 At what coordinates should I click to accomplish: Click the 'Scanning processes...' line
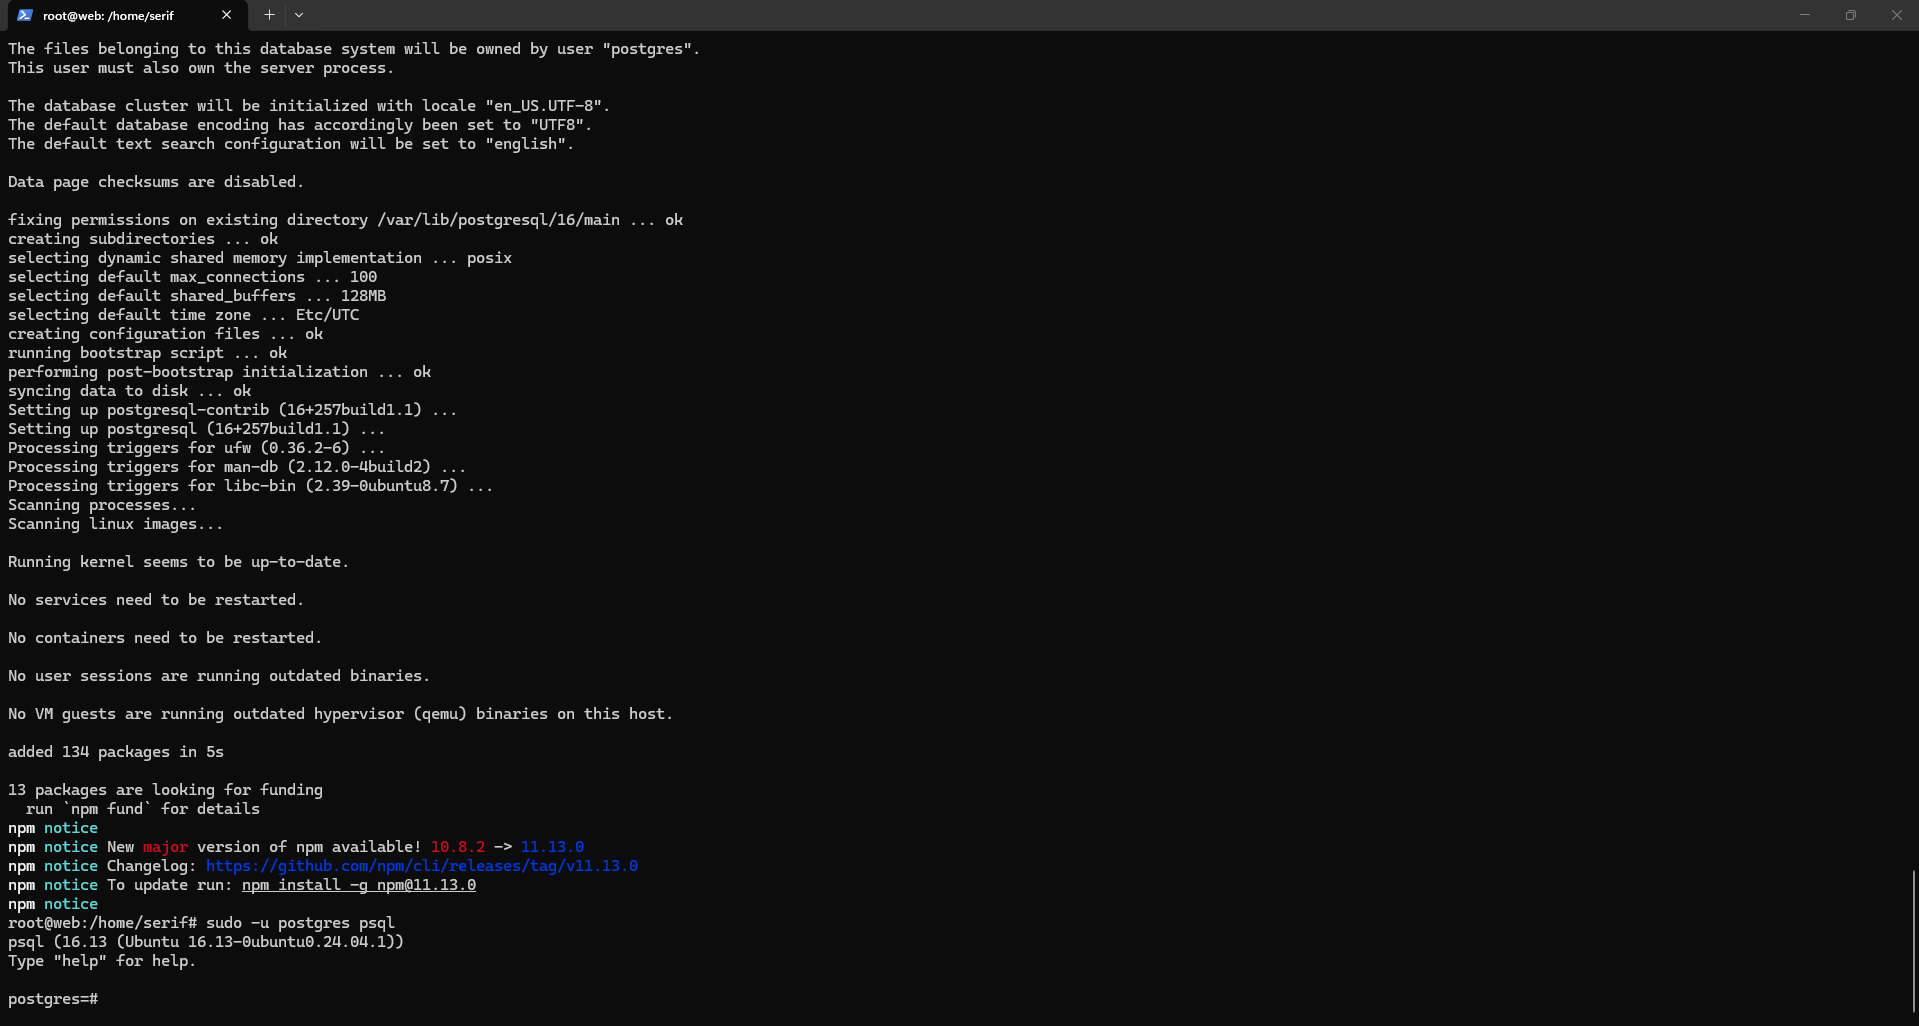coord(102,505)
